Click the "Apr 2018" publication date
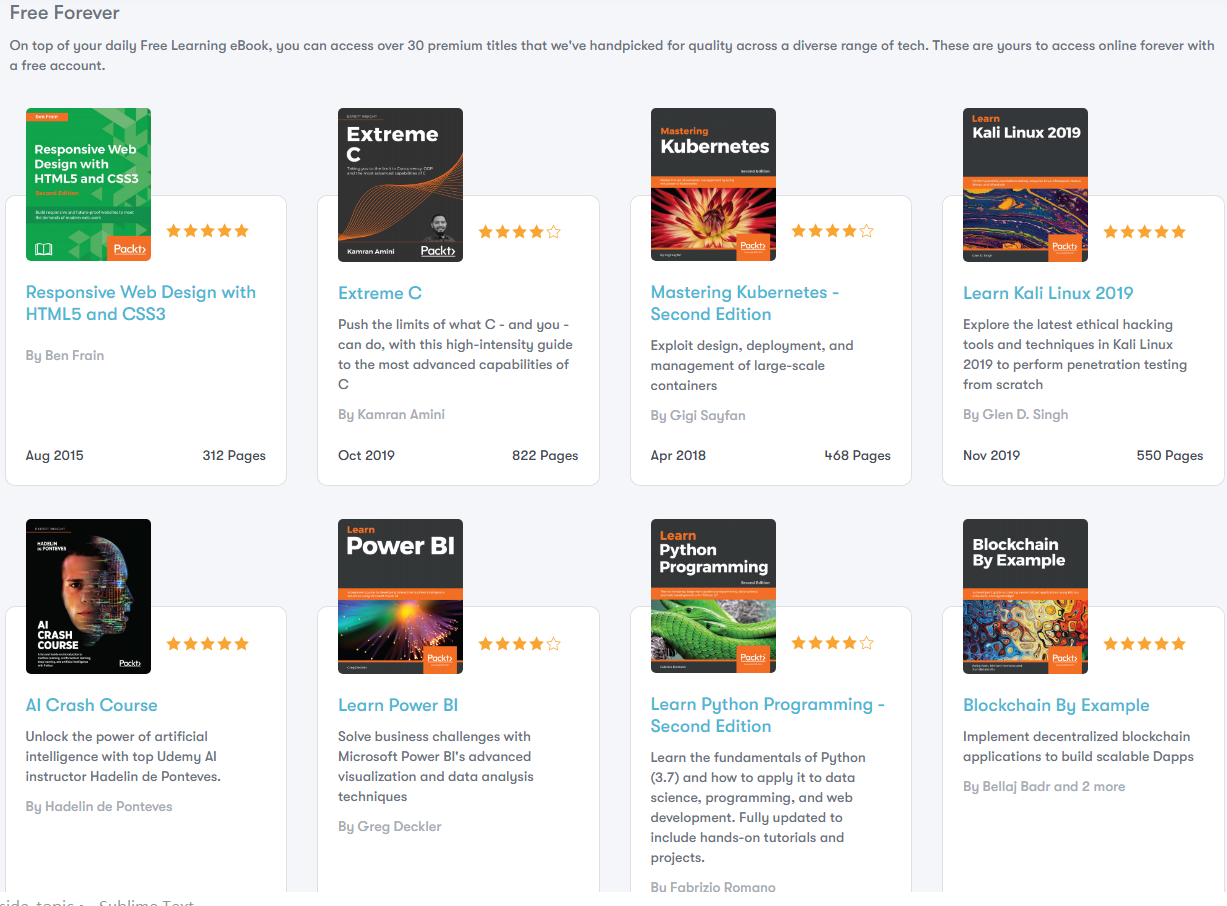The height and width of the screenshot is (906, 1227). [x=678, y=455]
